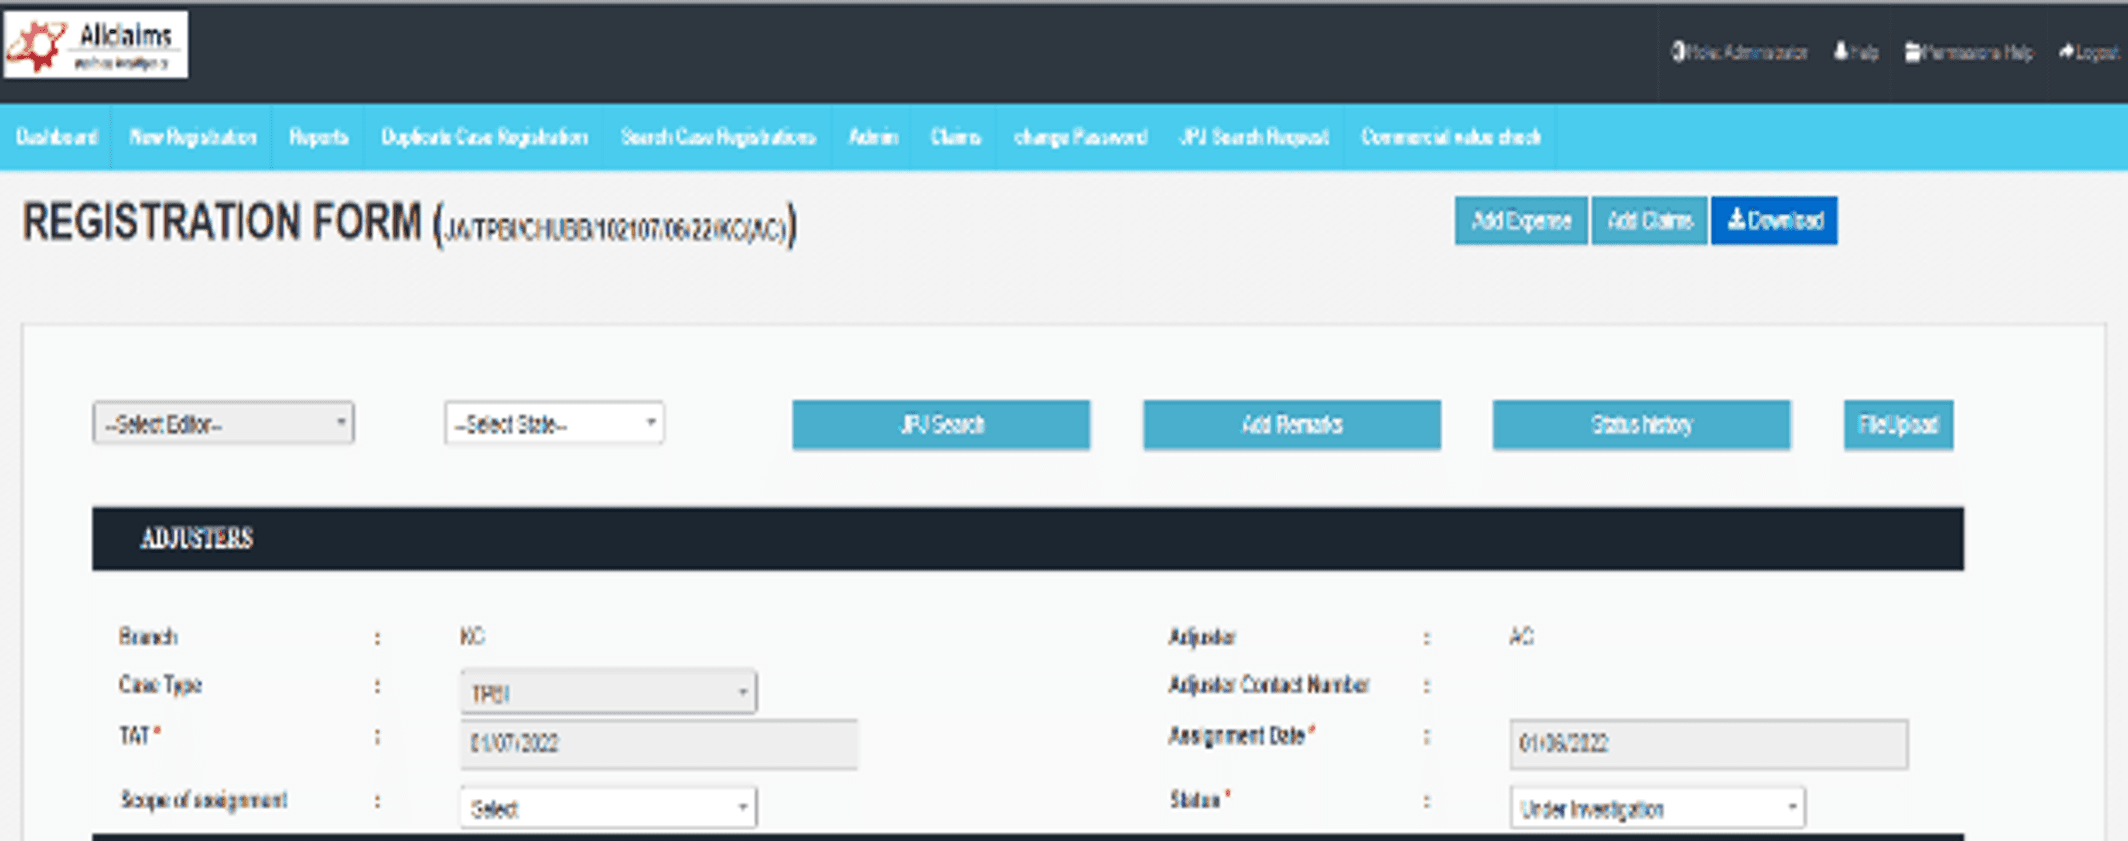
Task: Click the Add Expense button
Action: tap(1520, 221)
